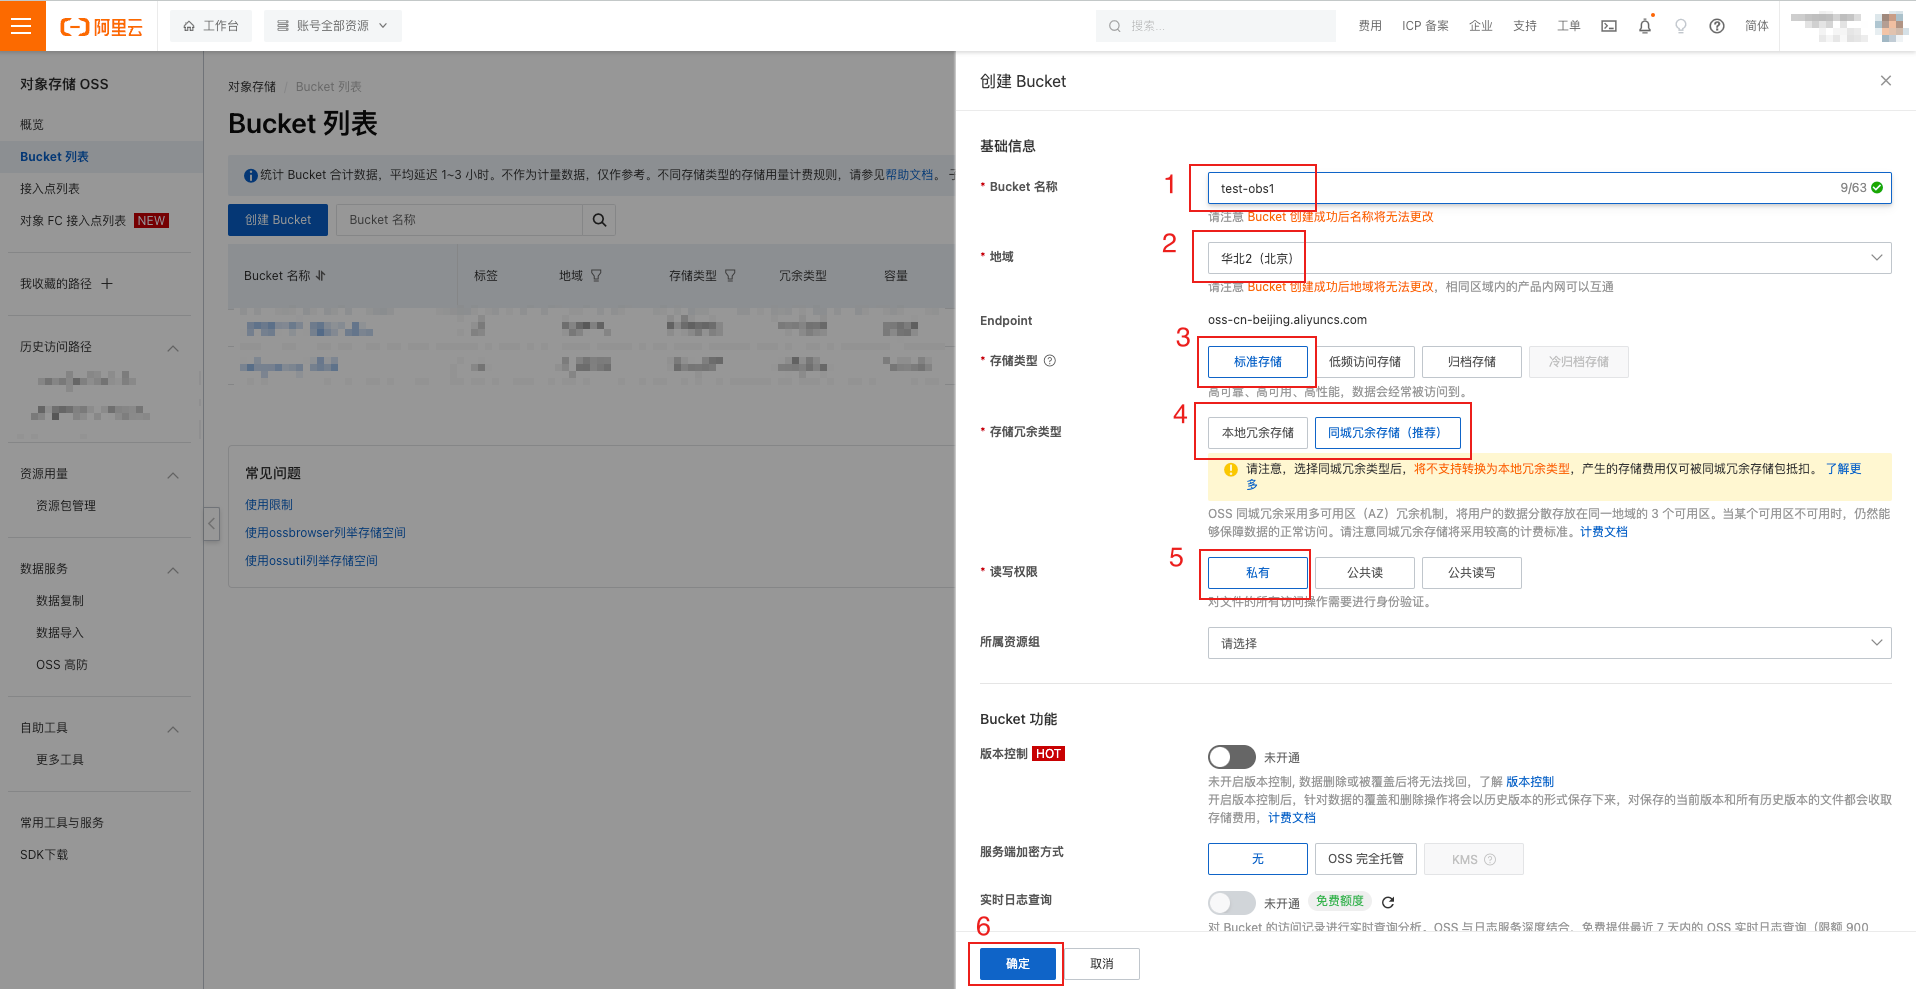Focus the top search box
The image size is (1916, 989).
point(1216,26)
